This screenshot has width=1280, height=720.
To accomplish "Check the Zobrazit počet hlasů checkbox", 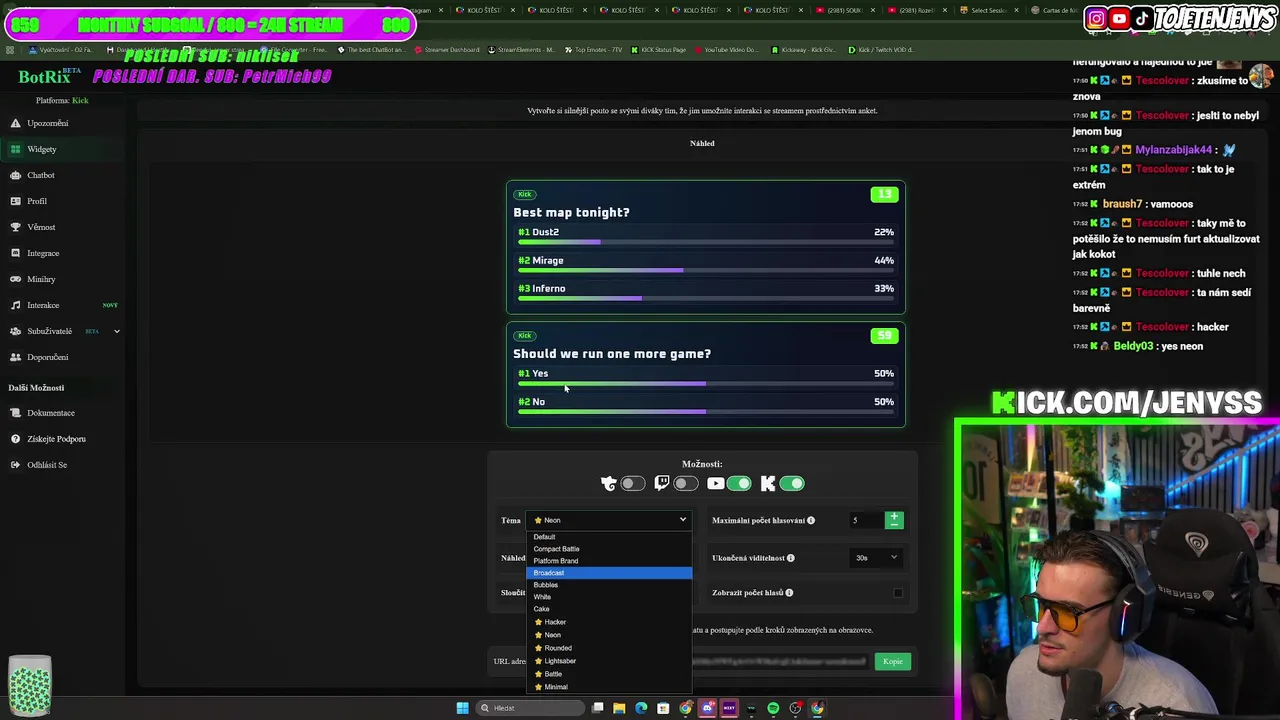I will click(x=897, y=593).
